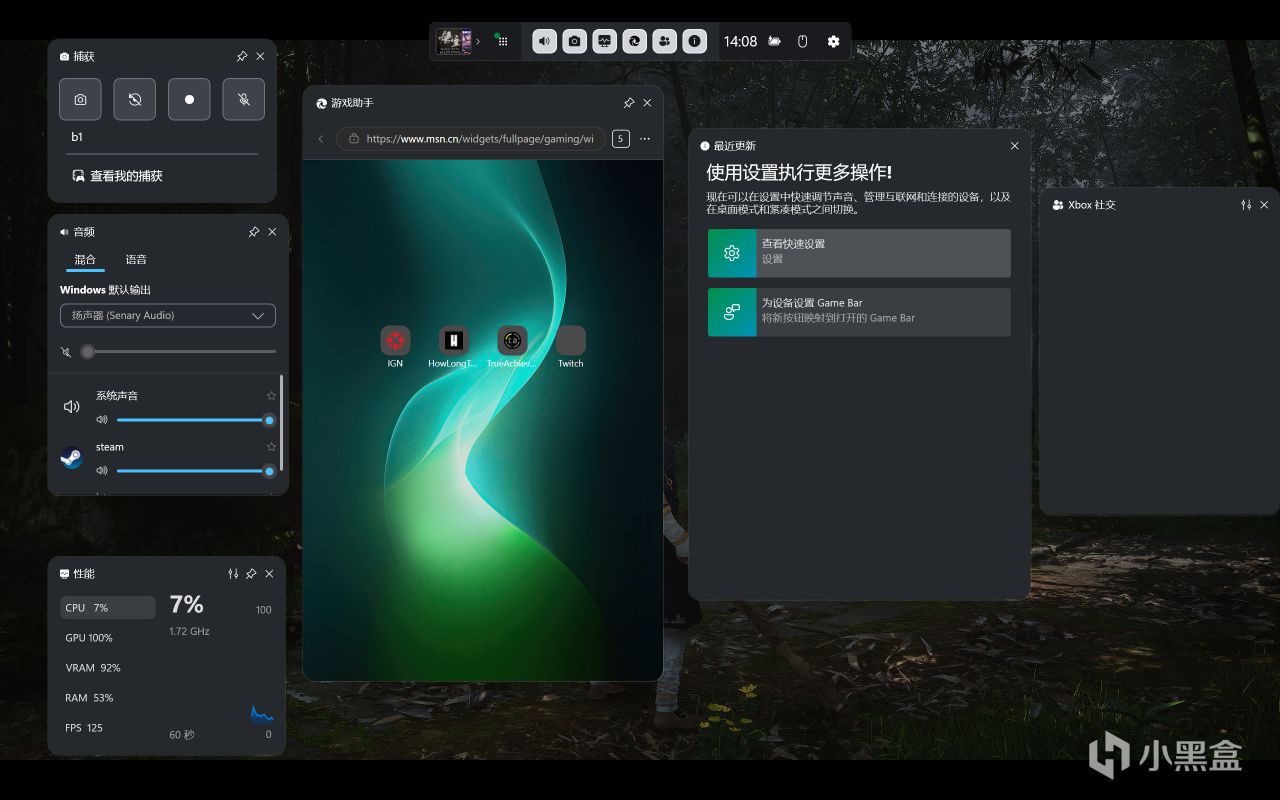Adjust the 系统声音 volume slider
Screen dimensions: 1280x800
[196, 420]
